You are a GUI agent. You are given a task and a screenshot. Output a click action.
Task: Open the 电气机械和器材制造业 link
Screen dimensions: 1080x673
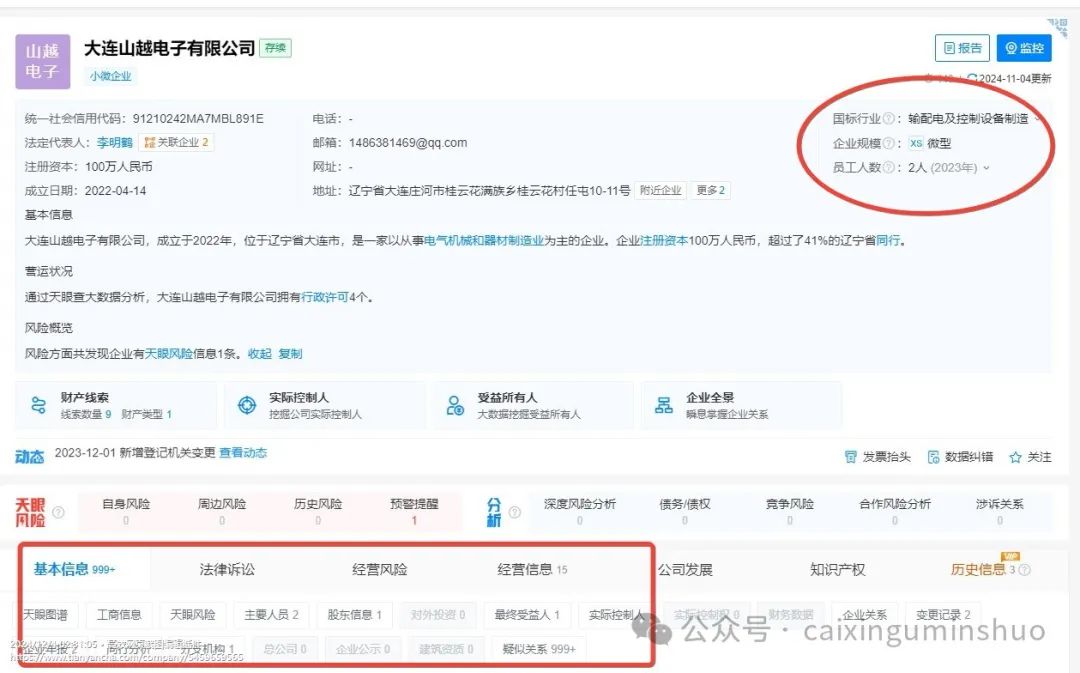(484, 240)
